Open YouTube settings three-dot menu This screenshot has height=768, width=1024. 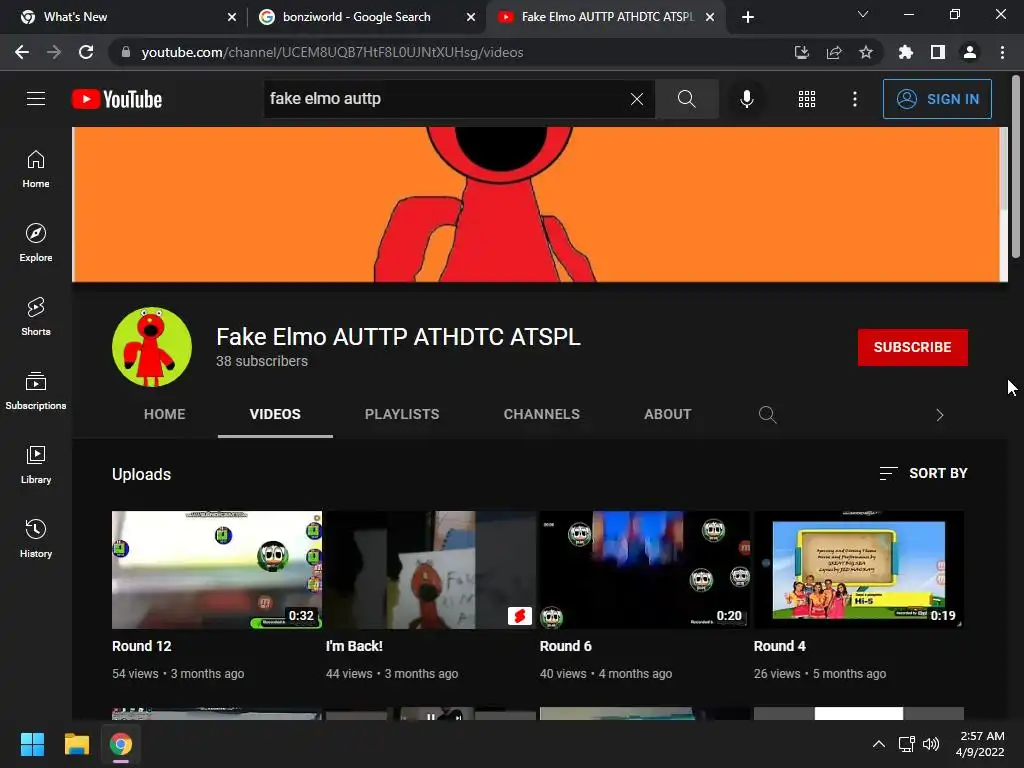[x=855, y=99]
